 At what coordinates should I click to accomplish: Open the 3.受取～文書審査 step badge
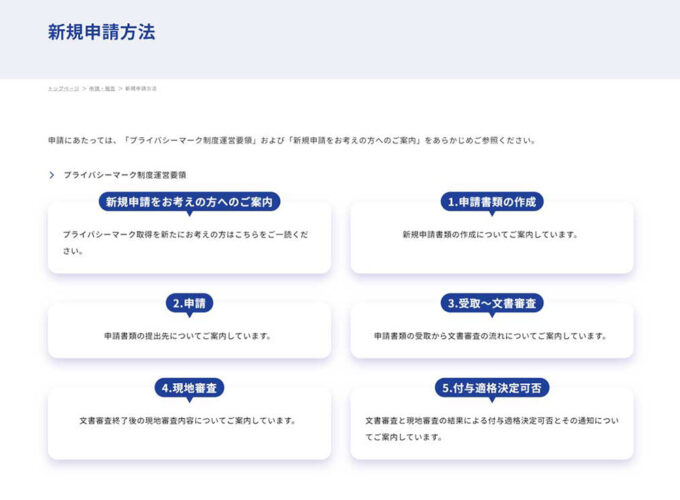click(x=491, y=302)
